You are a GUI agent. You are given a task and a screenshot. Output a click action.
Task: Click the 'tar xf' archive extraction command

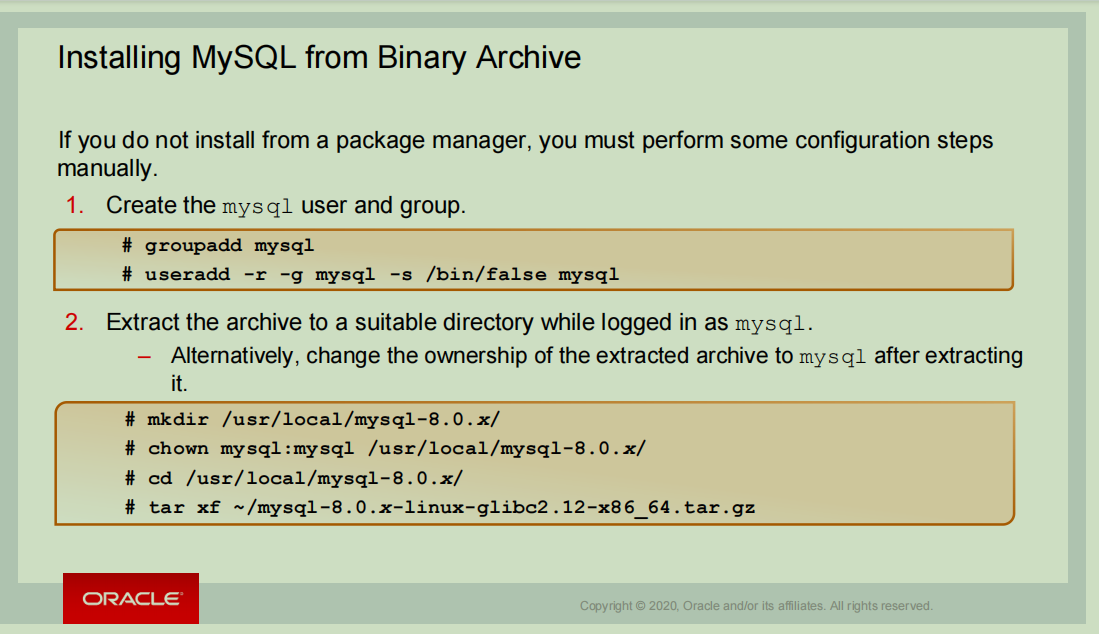coord(440,507)
